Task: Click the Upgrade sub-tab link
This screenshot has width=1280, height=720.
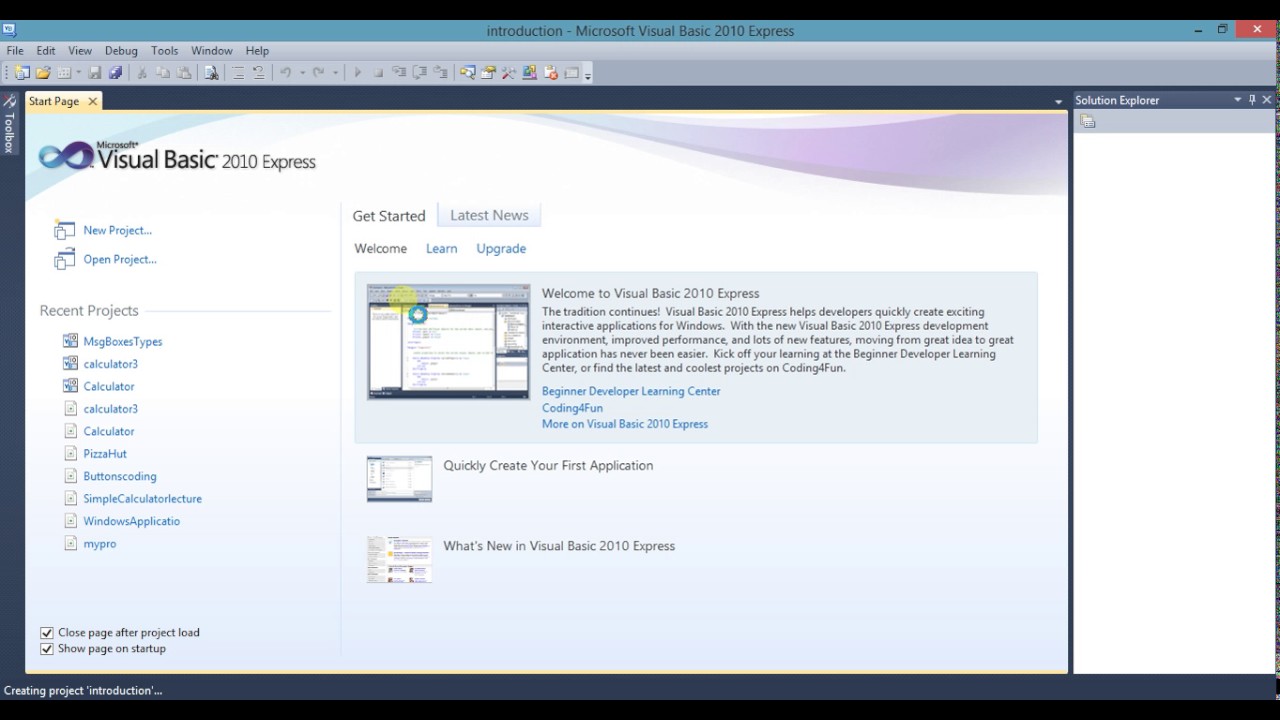Action: [501, 248]
